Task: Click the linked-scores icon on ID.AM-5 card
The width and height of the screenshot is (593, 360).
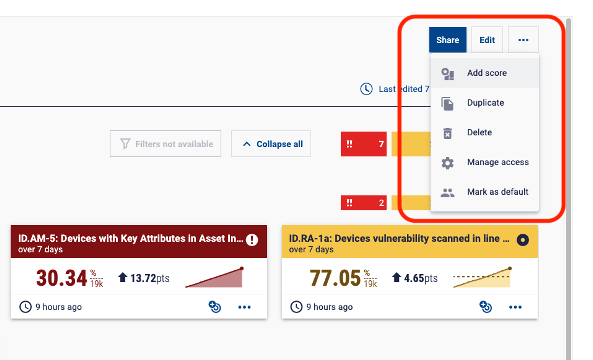Action: click(215, 307)
